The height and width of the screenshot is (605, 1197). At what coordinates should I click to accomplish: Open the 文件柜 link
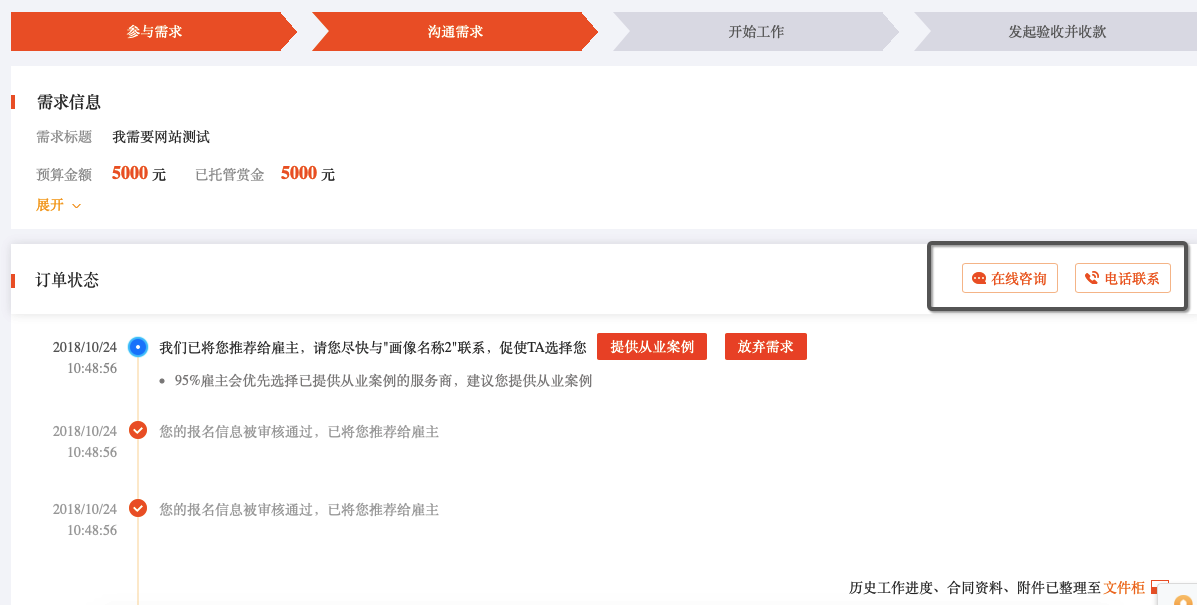coord(1124,587)
